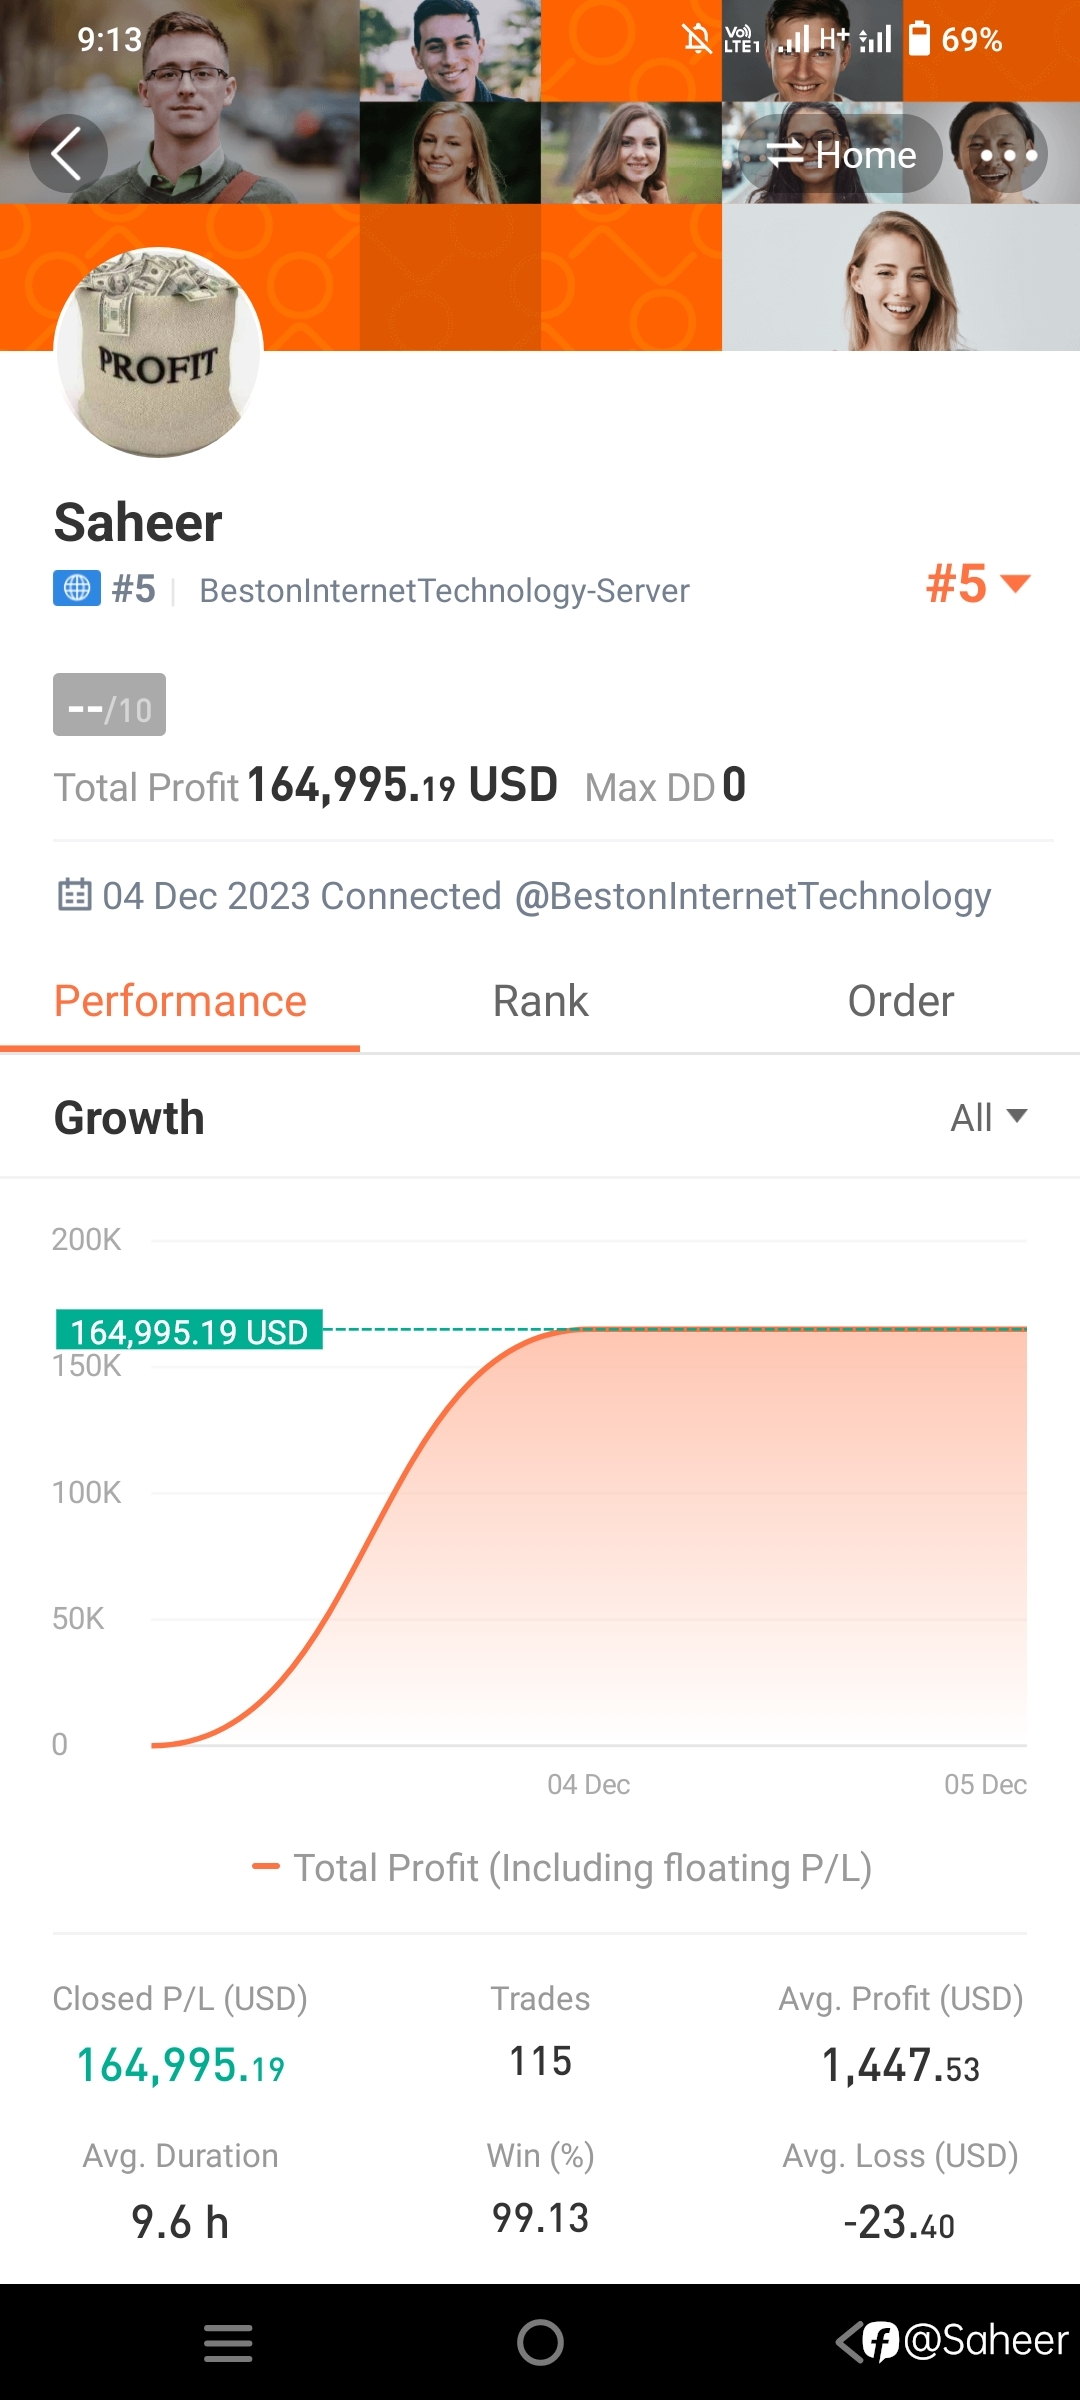Switch to the Performance tab

pyautogui.click(x=180, y=1001)
